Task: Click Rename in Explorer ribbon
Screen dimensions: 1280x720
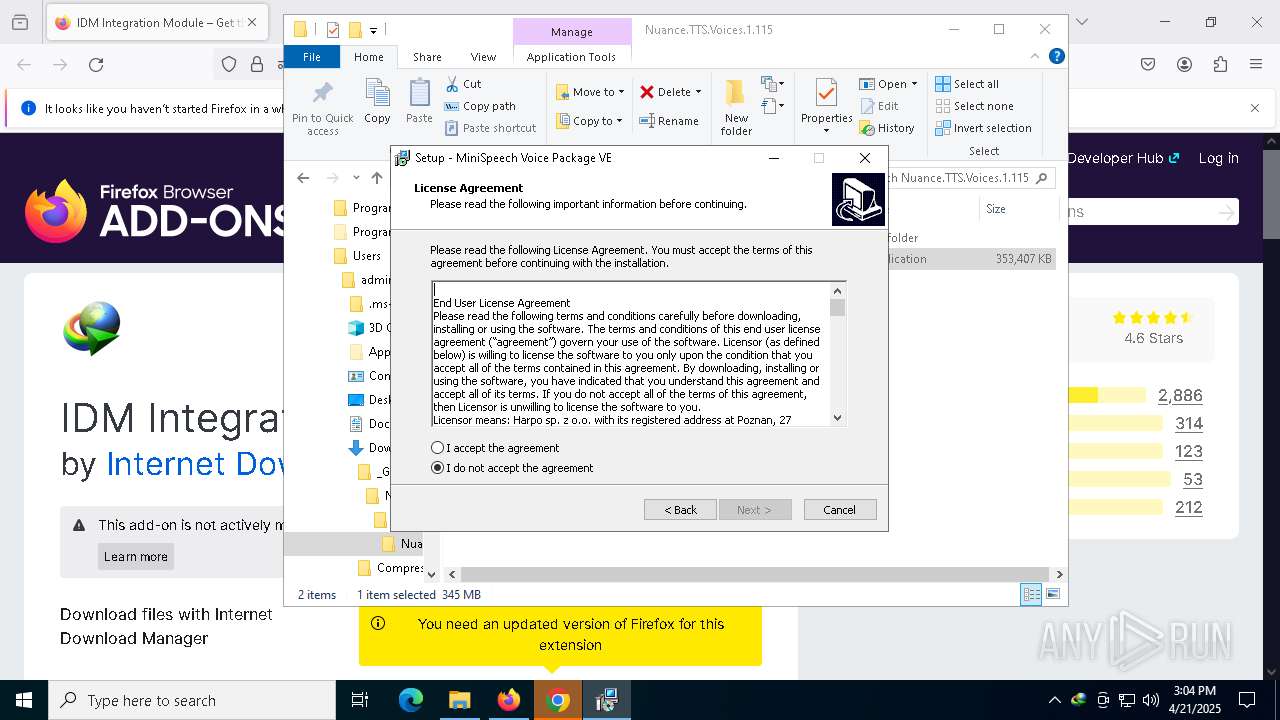Action: coord(670,121)
